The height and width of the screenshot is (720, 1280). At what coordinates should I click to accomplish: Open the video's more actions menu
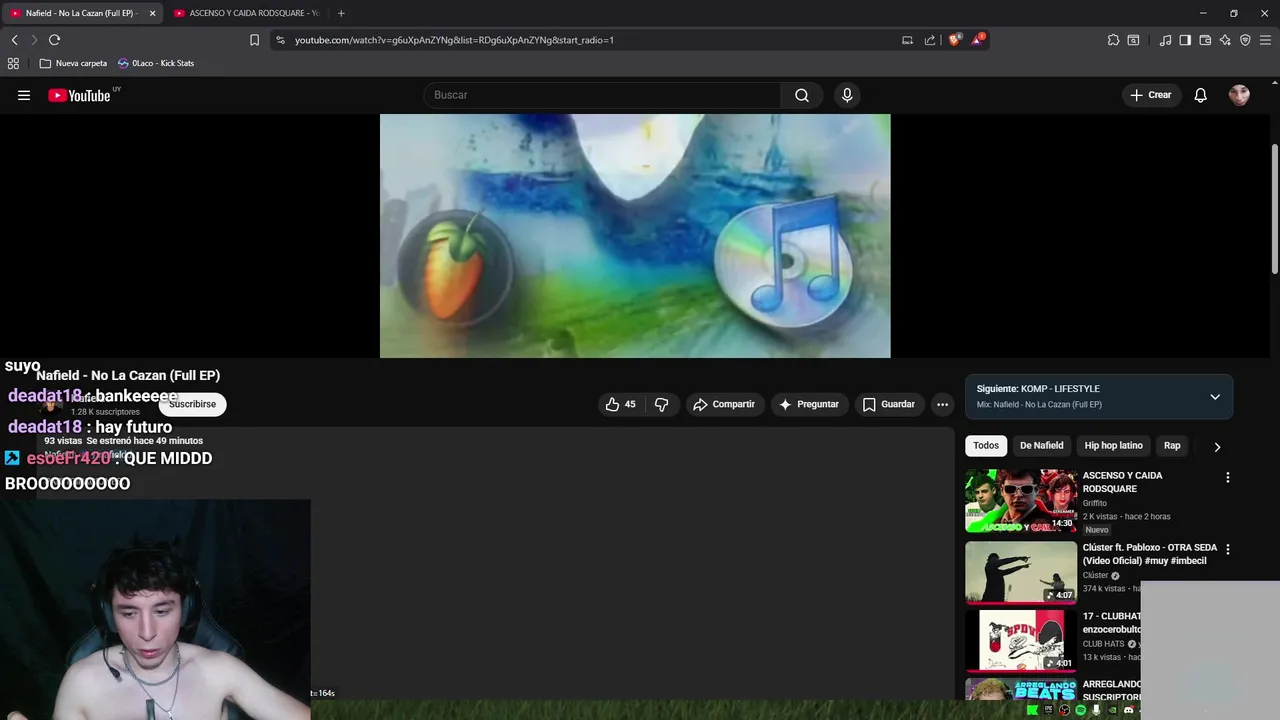coord(942,404)
